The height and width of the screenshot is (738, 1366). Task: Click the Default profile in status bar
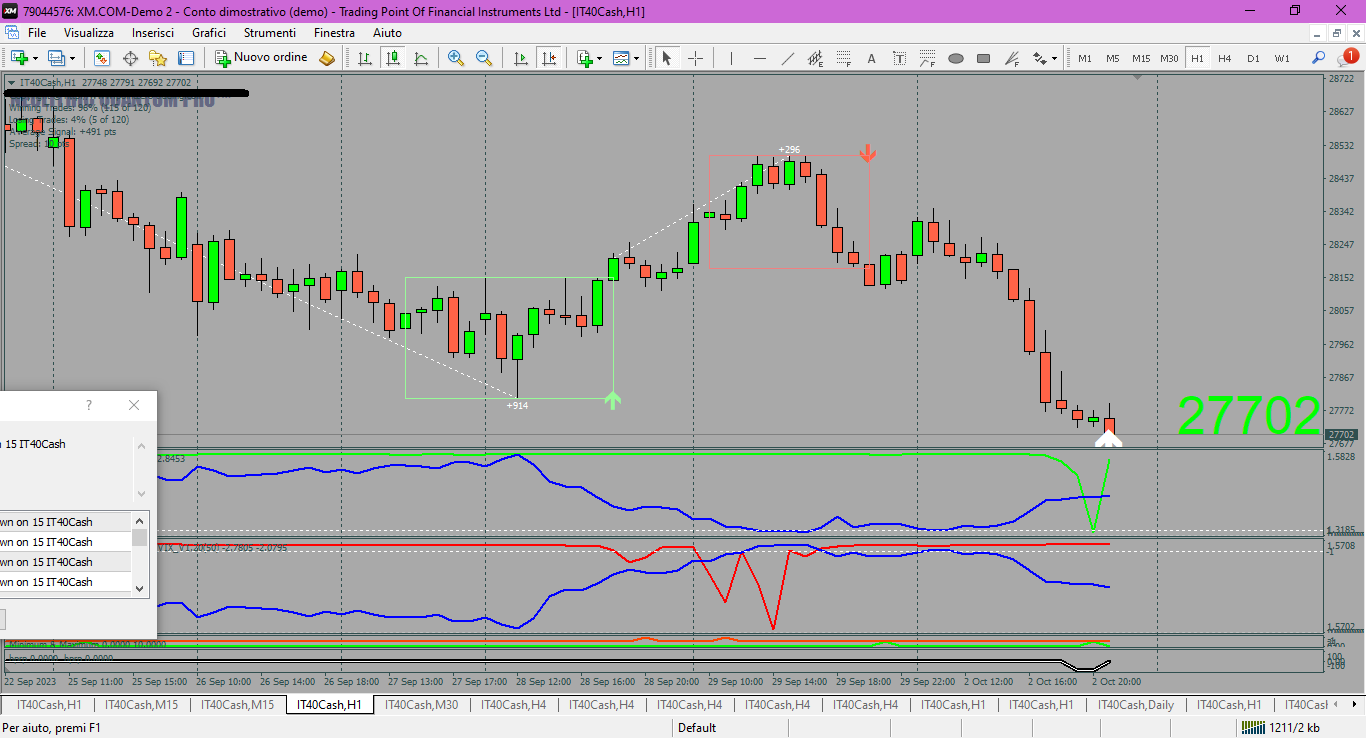click(696, 728)
